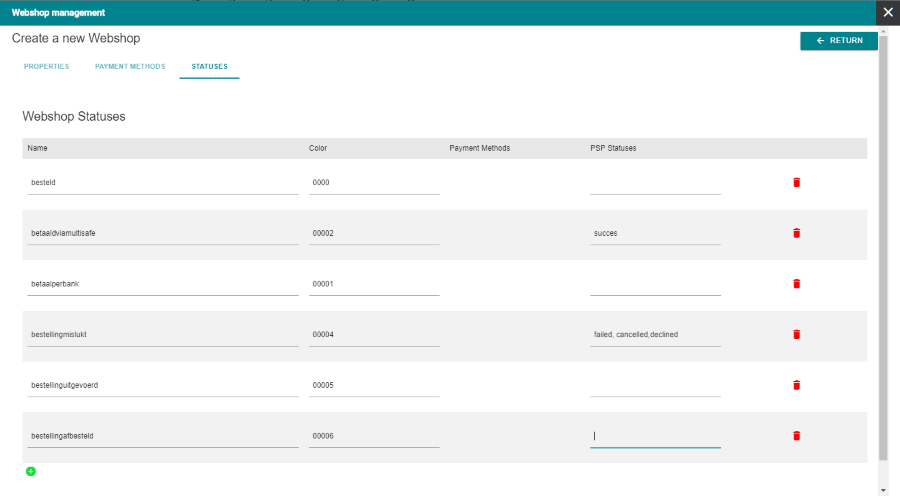Click the Webshop Statuses heading
Viewport: 900px width, 498px height.
tap(74, 116)
